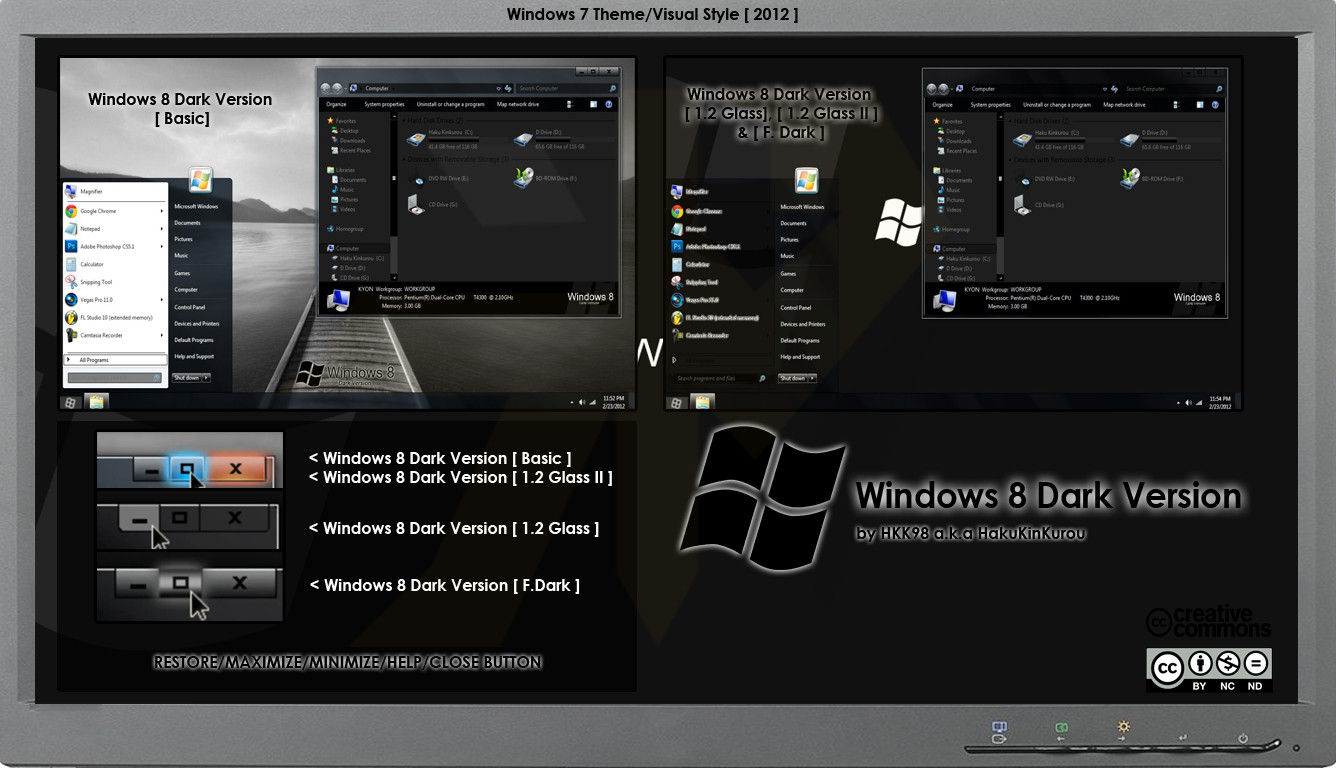The image size is (1336, 768).
Task: Open Notepad in the Basic theme Start menu
Action: point(114,229)
